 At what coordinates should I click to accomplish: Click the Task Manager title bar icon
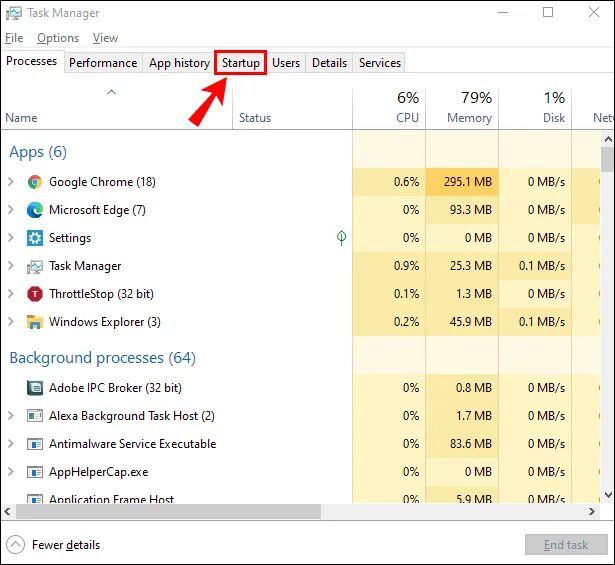click(14, 13)
